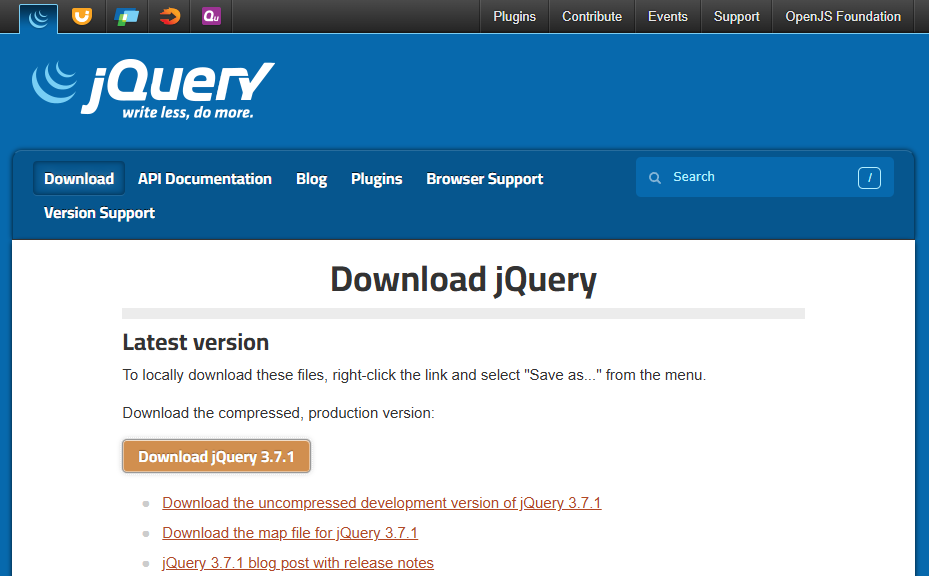Click the jQuery project icon in top bar

(x=38, y=17)
